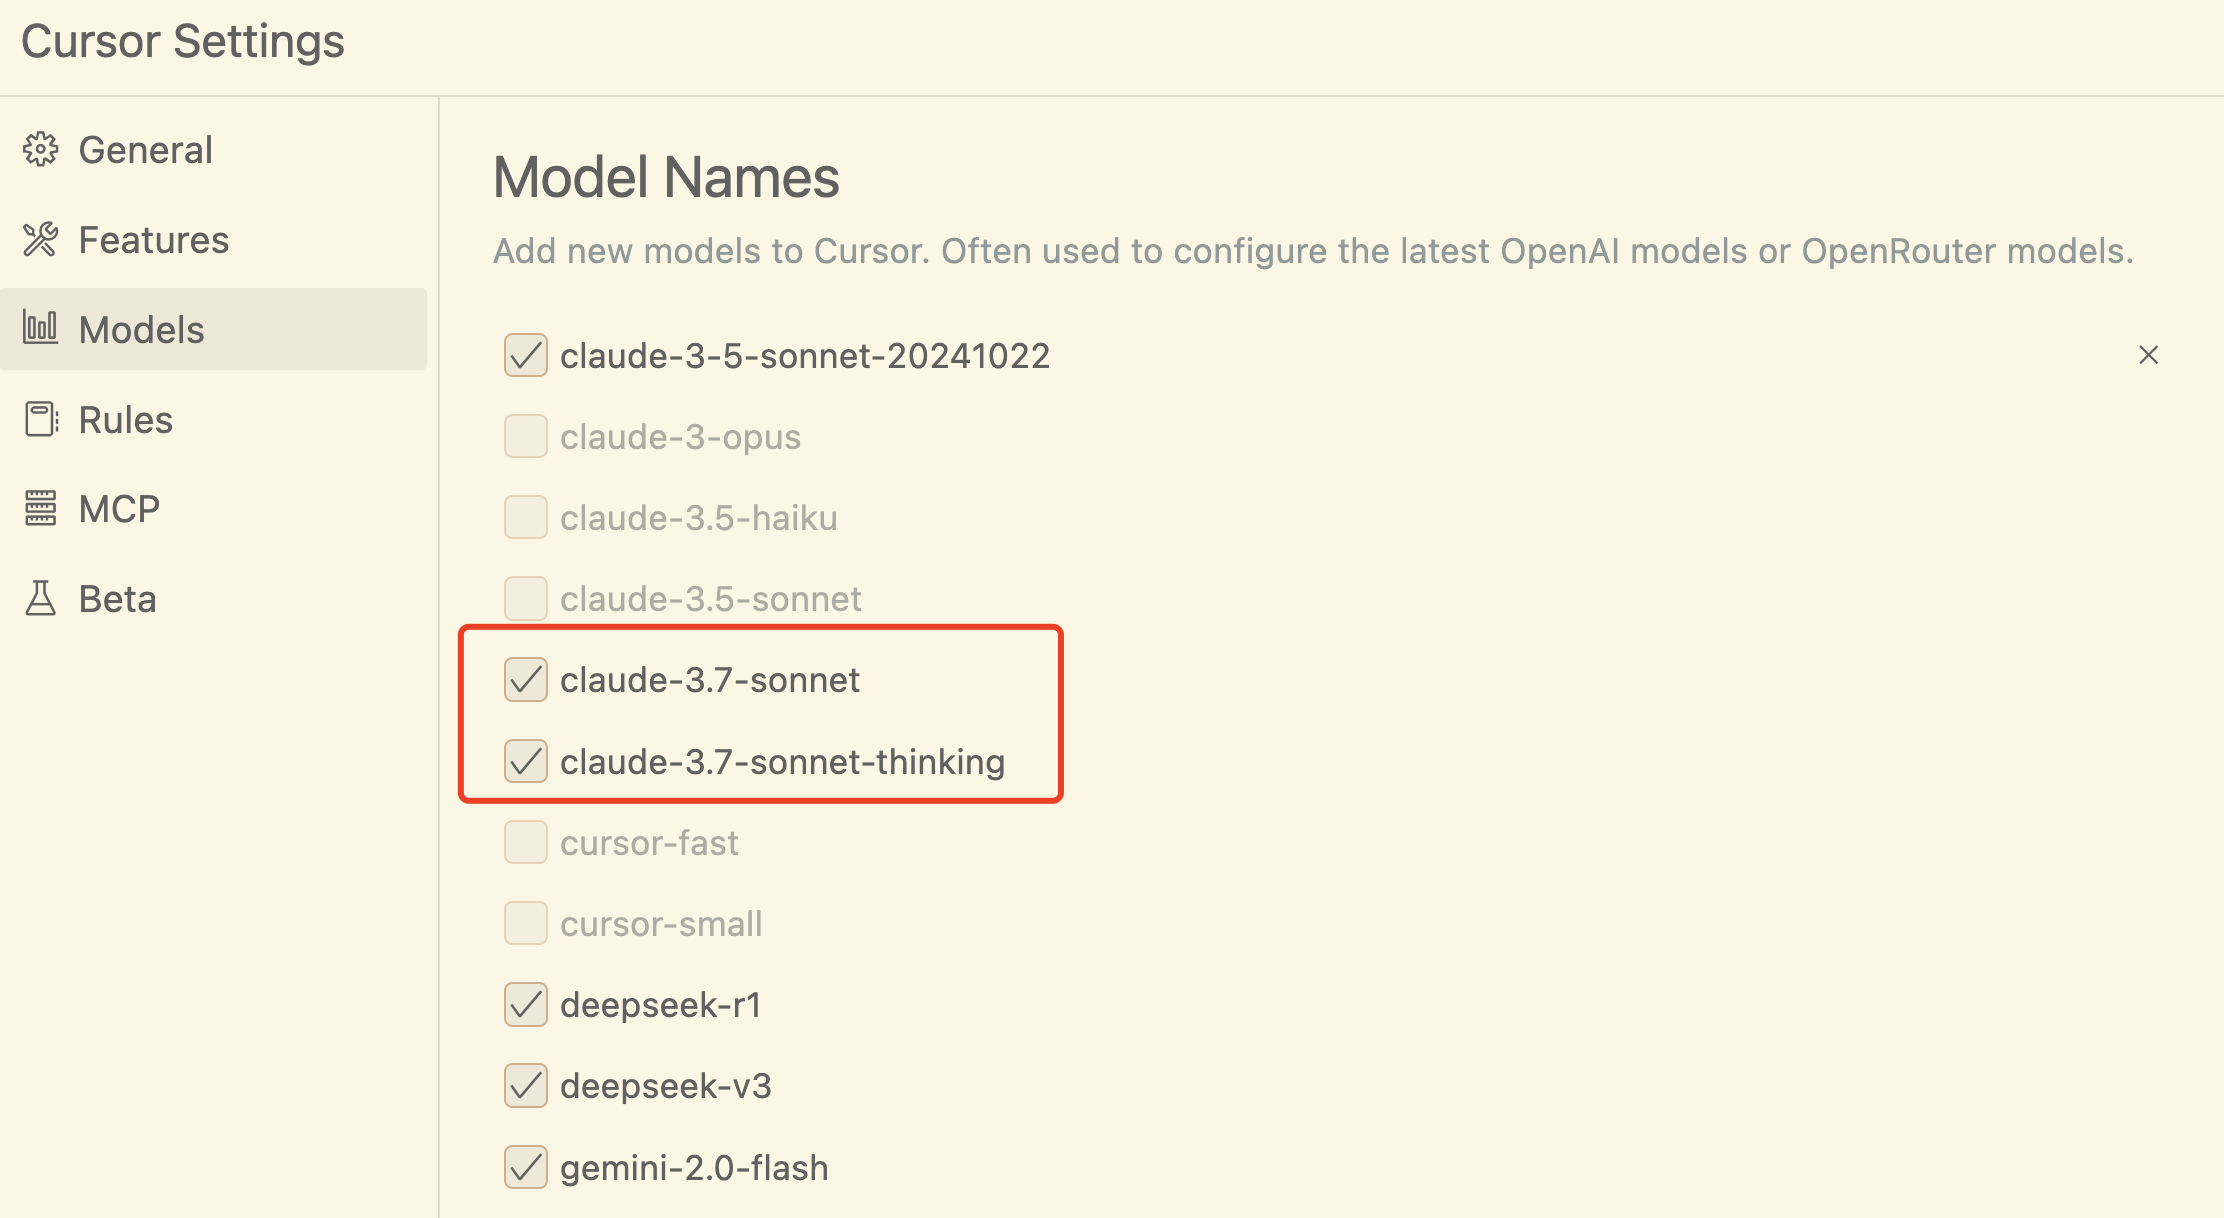The width and height of the screenshot is (2224, 1218).
Task: Uncheck the claude-3.7-sonnet checkbox
Action: click(x=526, y=680)
